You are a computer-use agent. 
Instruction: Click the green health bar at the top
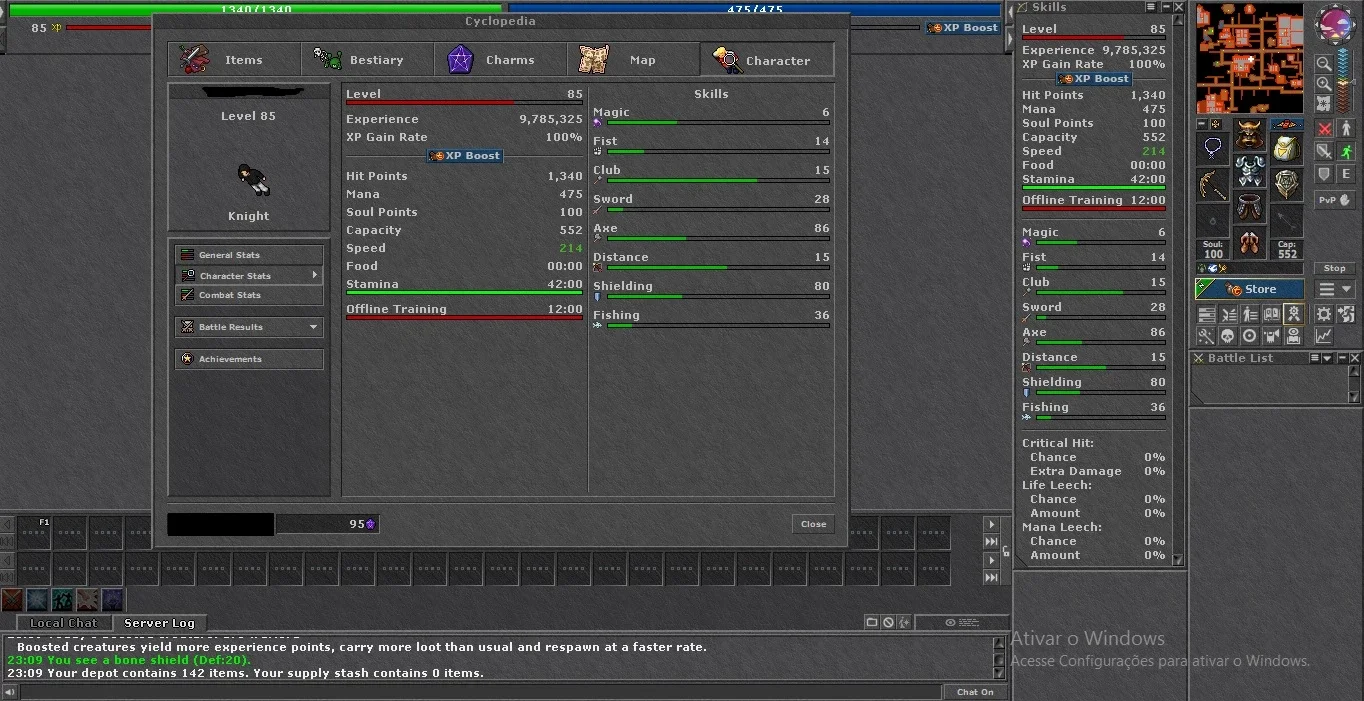point(256,9)
